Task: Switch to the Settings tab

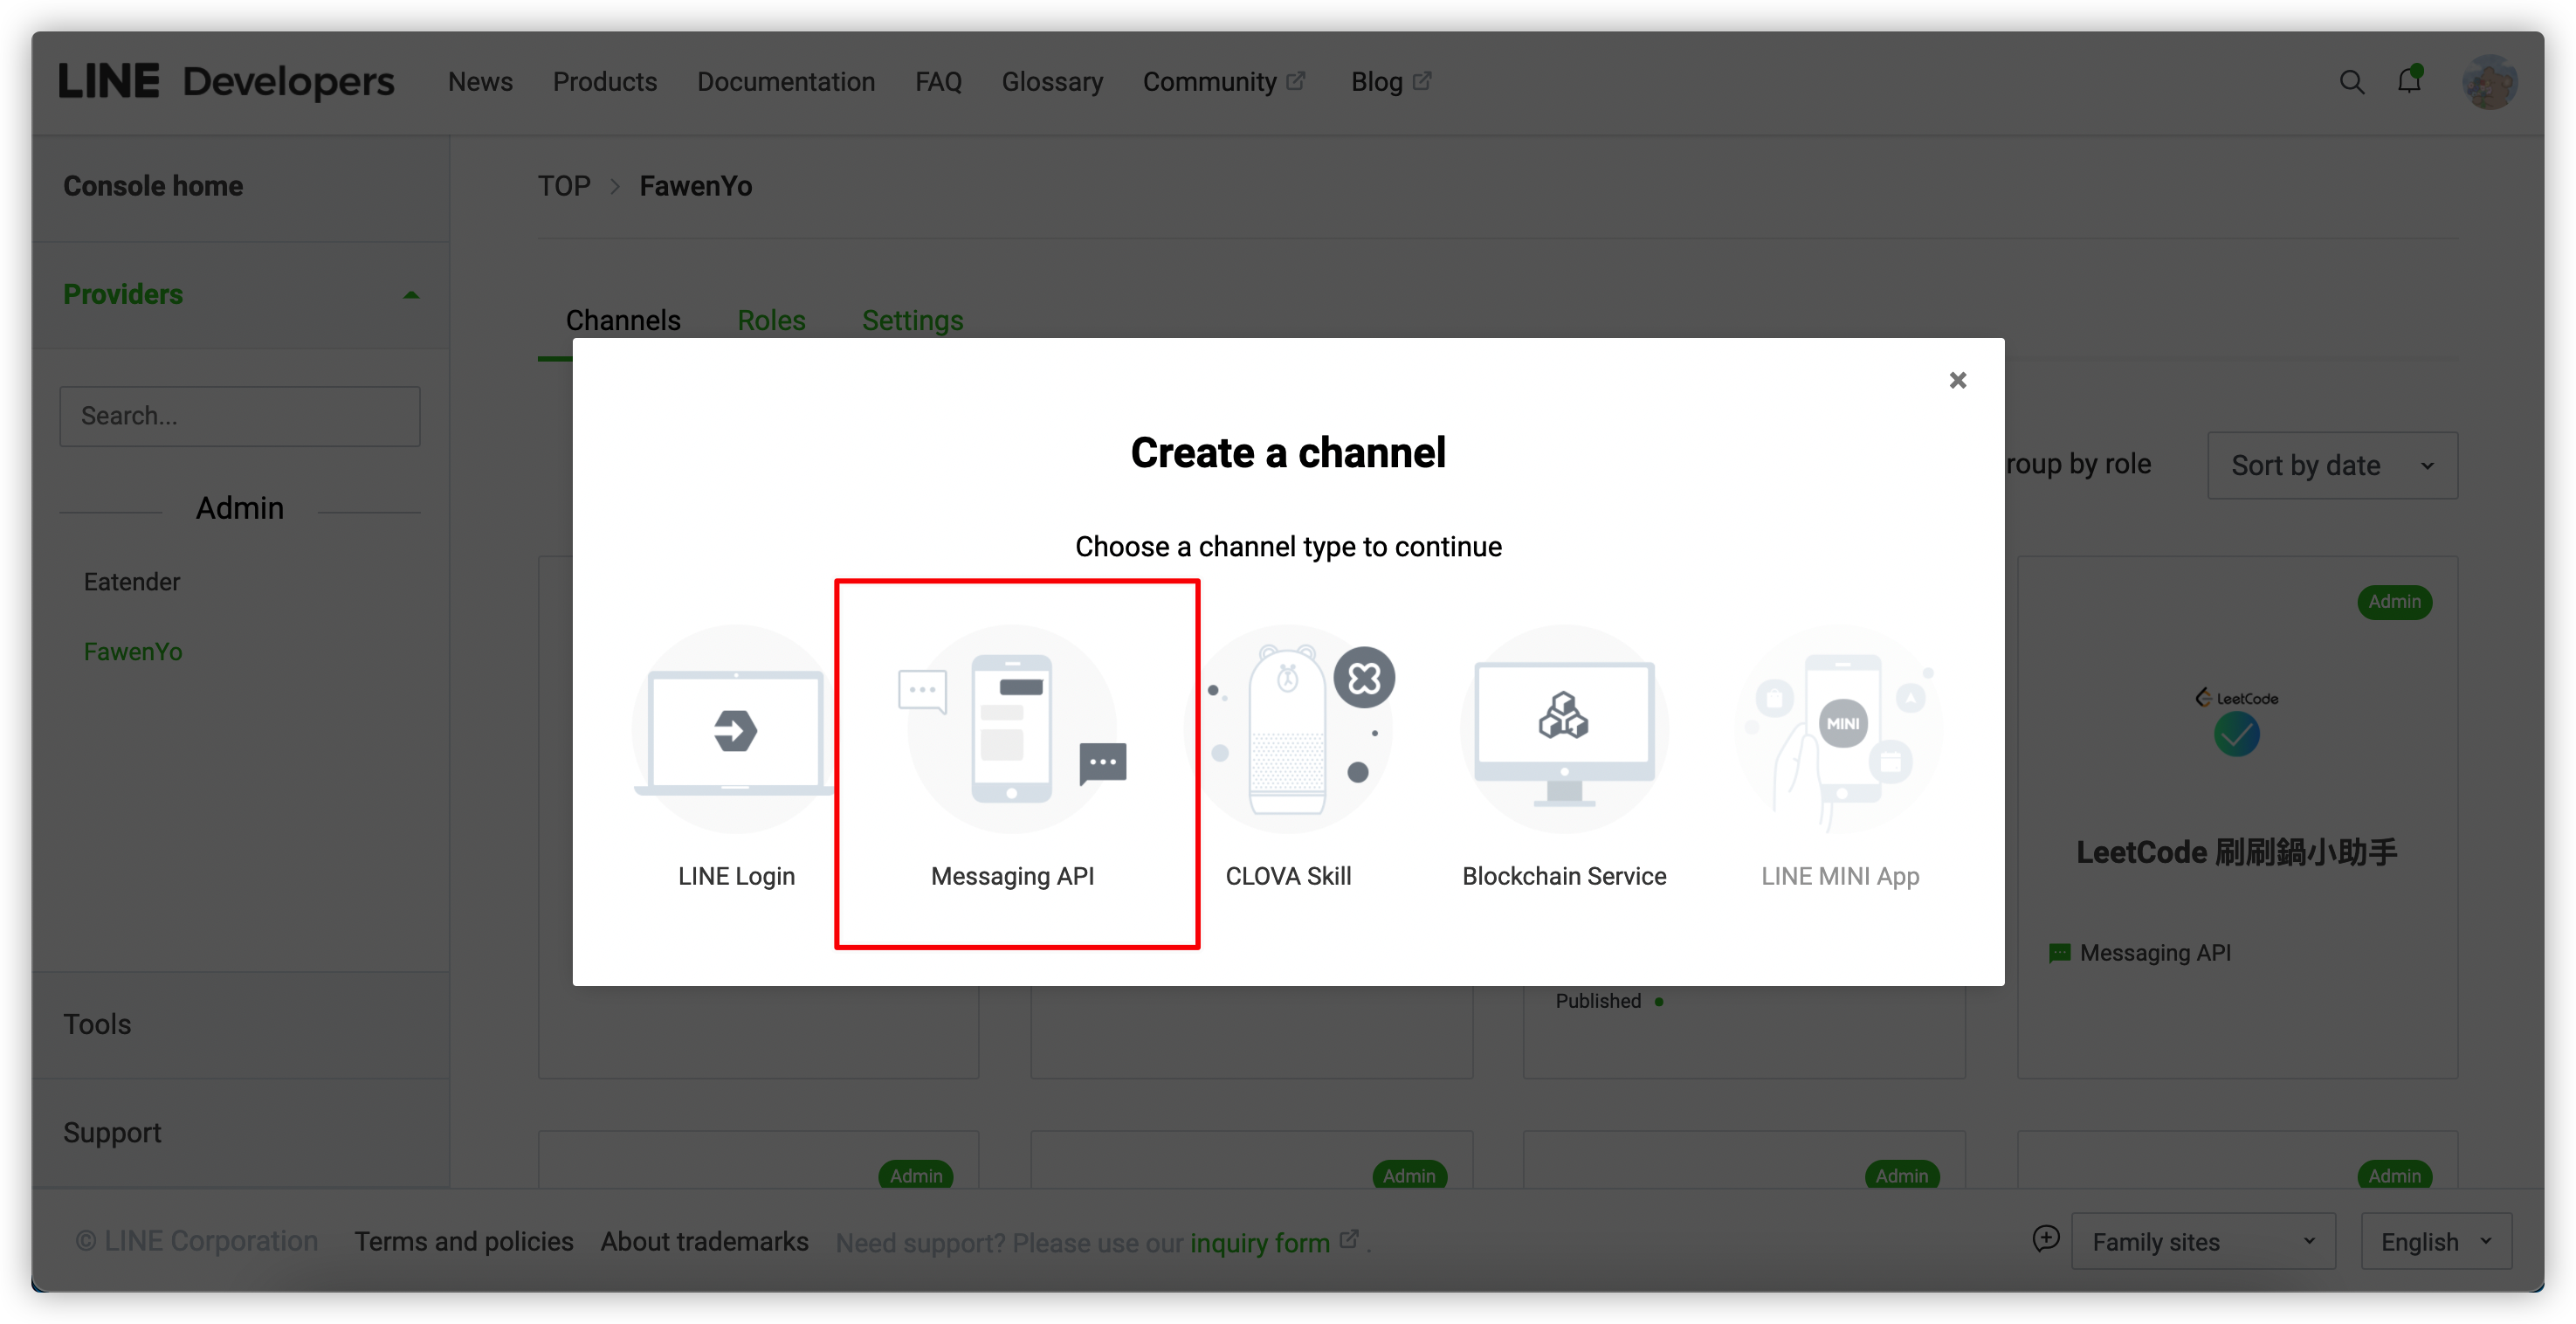Action: click(912, 319)
